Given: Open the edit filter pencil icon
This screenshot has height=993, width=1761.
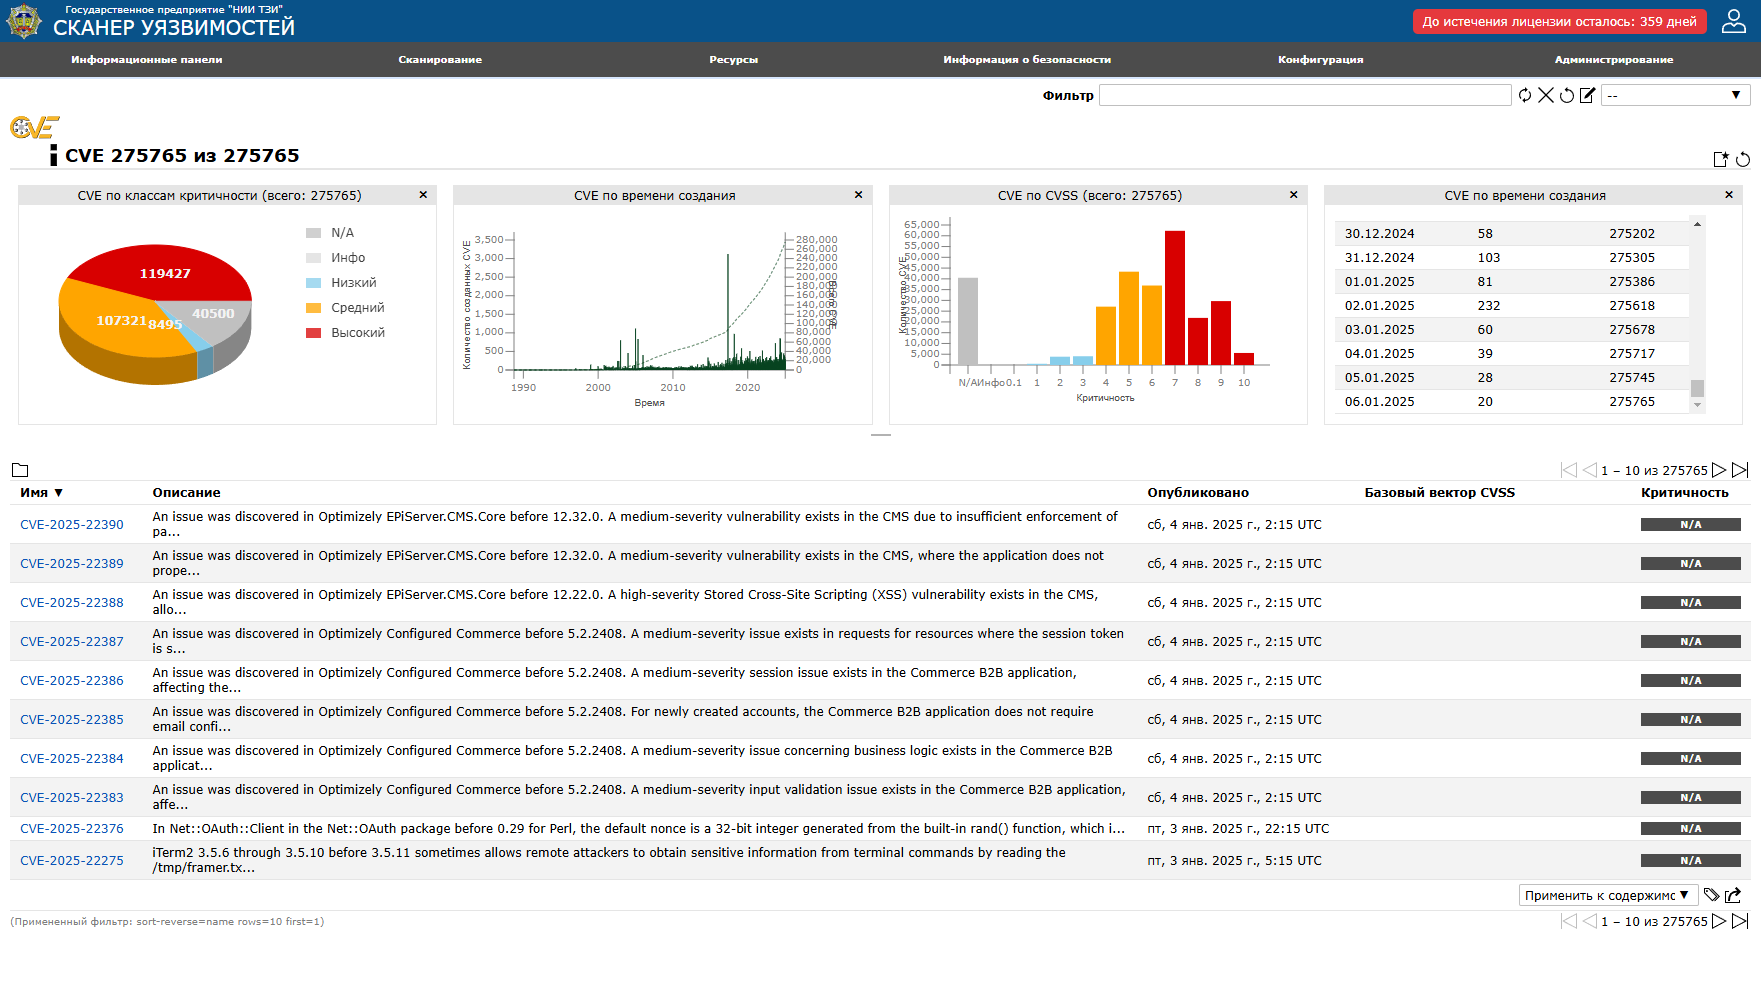Looking at the screenshot, I should coord(1587,95).
